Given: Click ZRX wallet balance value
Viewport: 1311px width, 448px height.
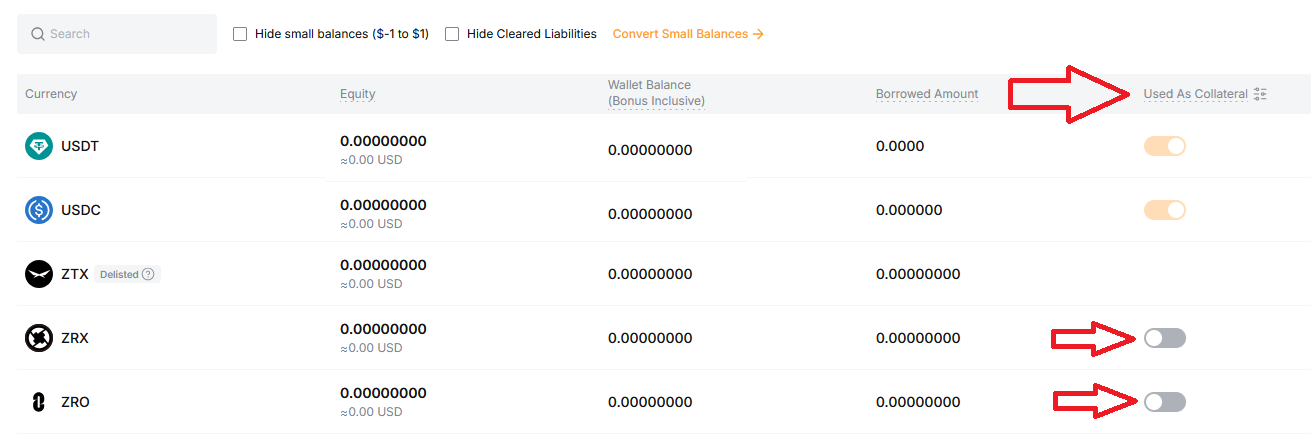Looking at the screenshot, I should pyautogui.click(x=650, y=338).
